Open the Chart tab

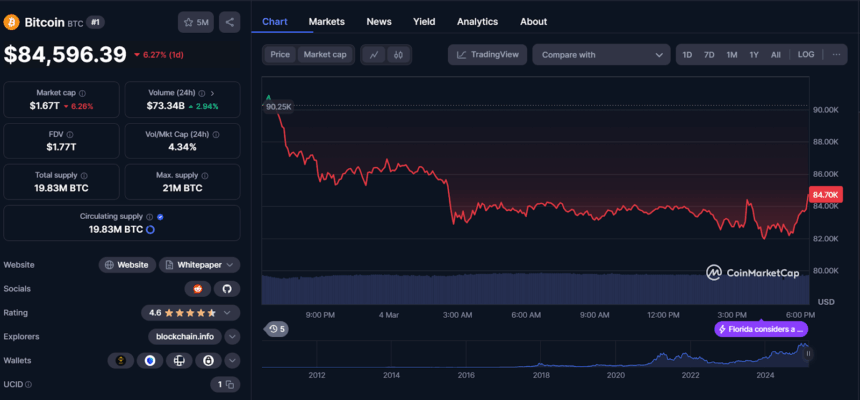275,22
